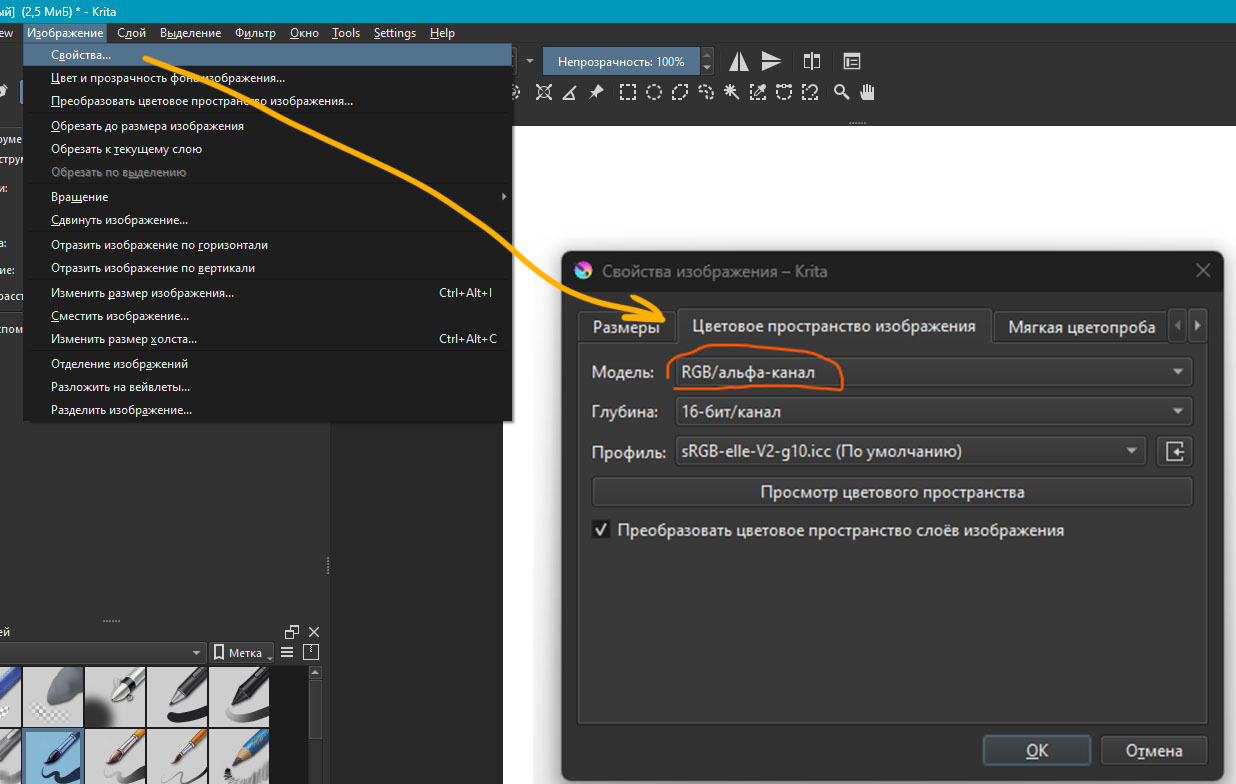Image resolution: width=1236 pixels, height=784 pixels.
Task: Click the Непрозрачность 100% slider
Action: [621, 62]
